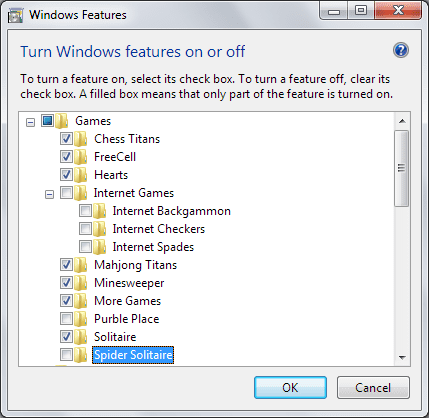Select the More Games label
Screen dimensions: 429x418
coord(128,301)
